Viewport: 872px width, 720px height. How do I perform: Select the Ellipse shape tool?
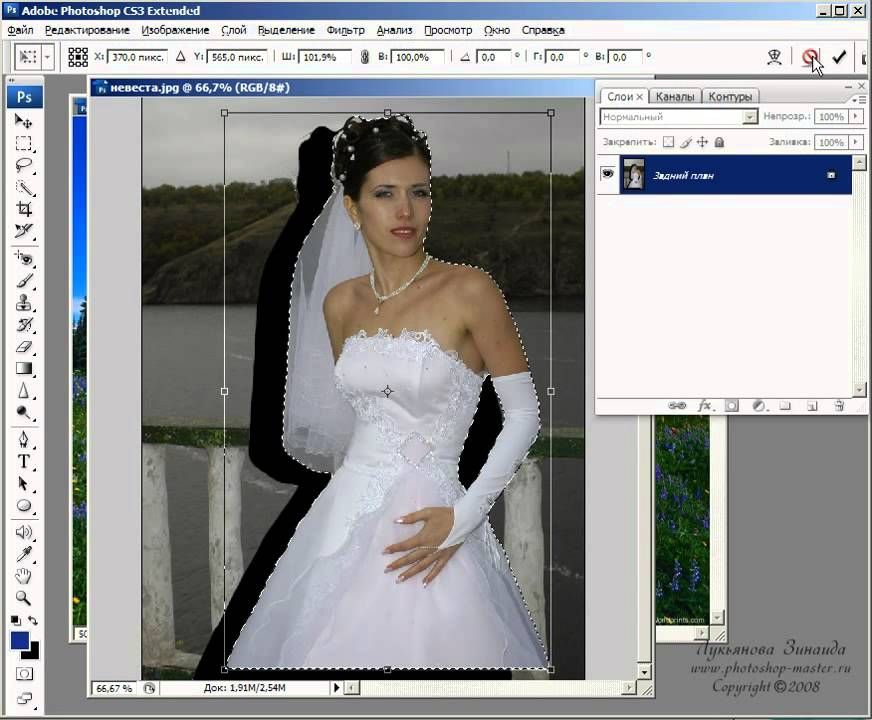click(23, 505)
